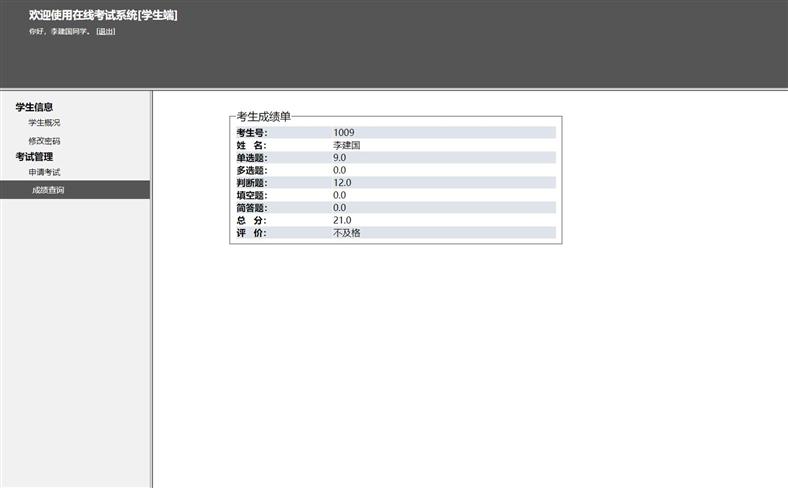Click the 学生信息 section heading

(x=34, y=107)
